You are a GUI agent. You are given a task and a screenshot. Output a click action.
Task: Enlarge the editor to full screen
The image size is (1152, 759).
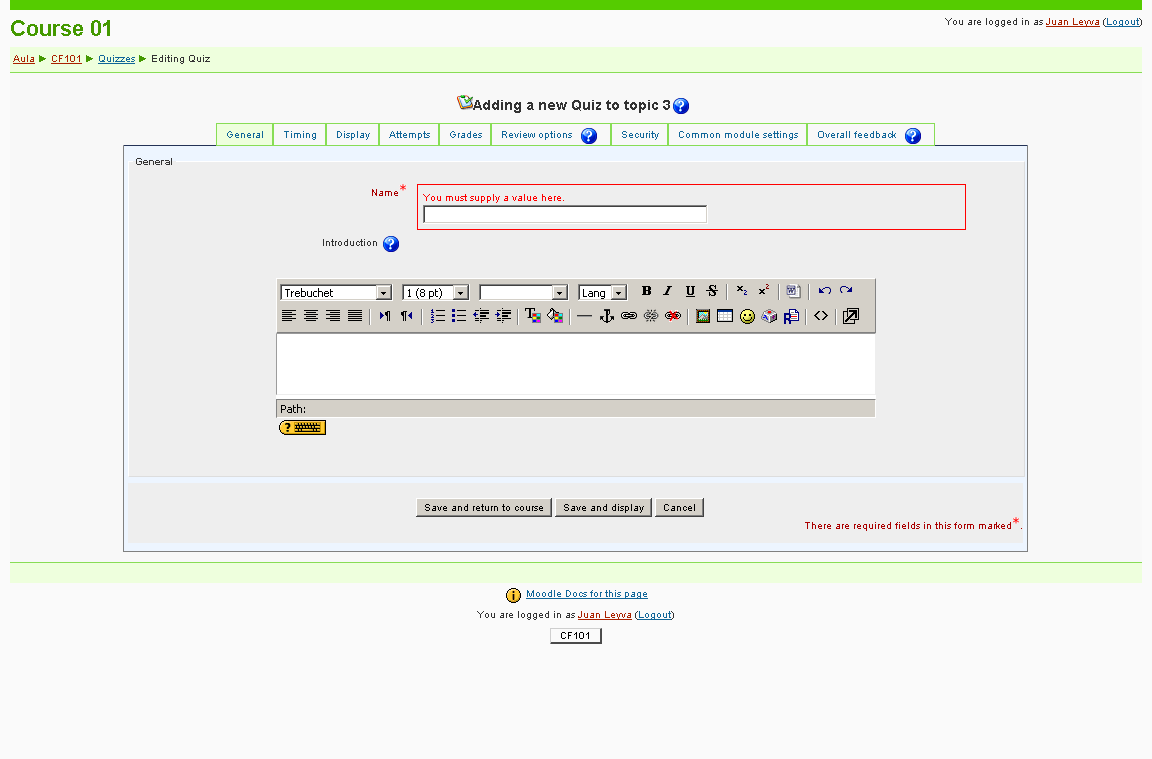(x=850, y=316)
